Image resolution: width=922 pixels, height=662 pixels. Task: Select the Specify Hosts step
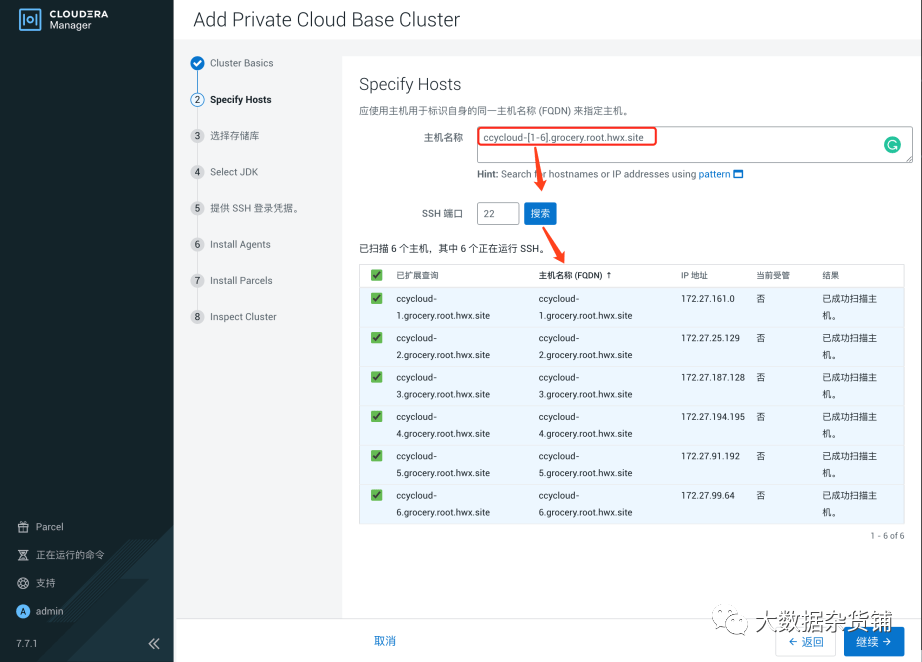click(x=240, y=99)
